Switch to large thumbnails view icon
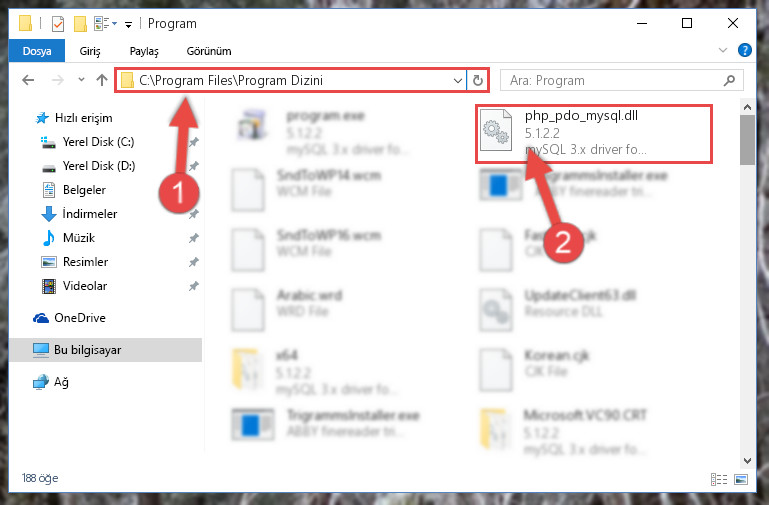 point(741,479)
